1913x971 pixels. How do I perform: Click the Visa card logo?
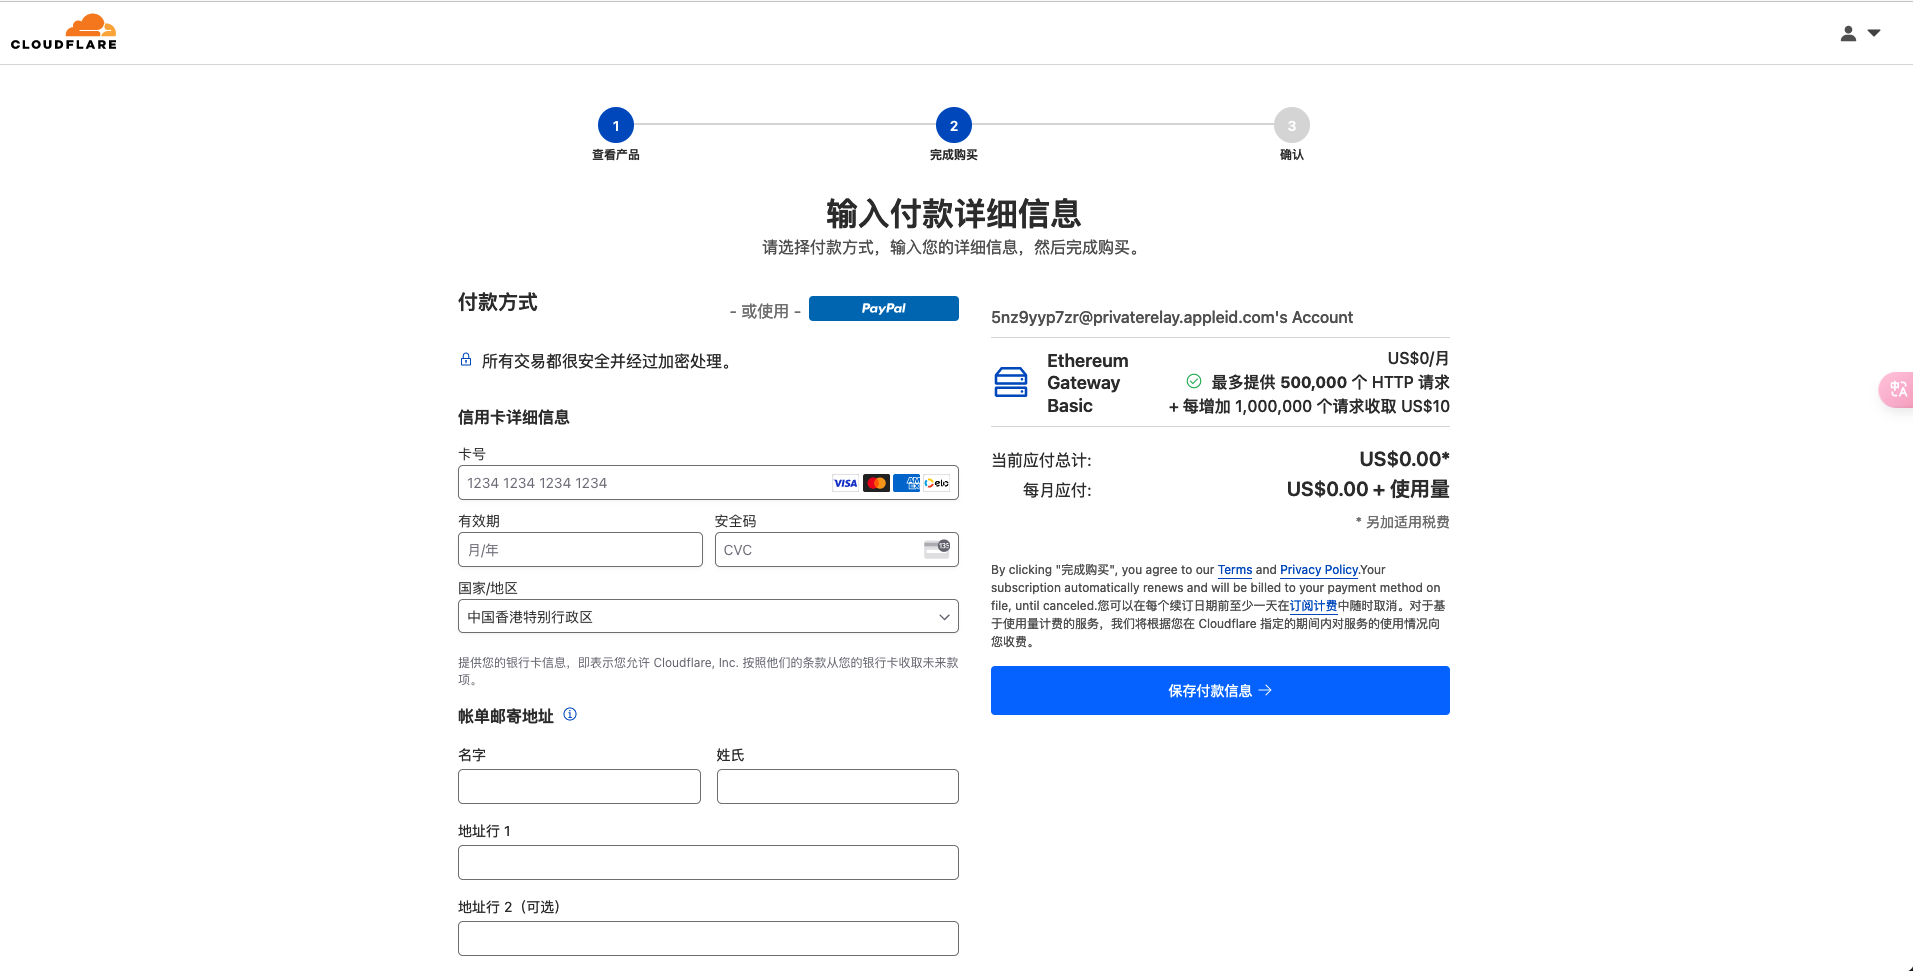point(845,483)
